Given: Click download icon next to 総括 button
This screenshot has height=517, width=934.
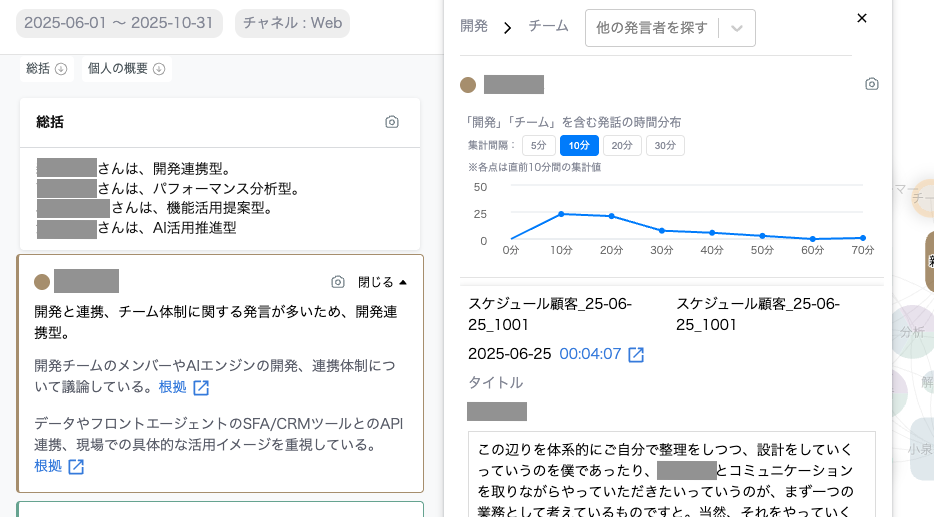Looking at the screenshot, I should coord(61,69).
